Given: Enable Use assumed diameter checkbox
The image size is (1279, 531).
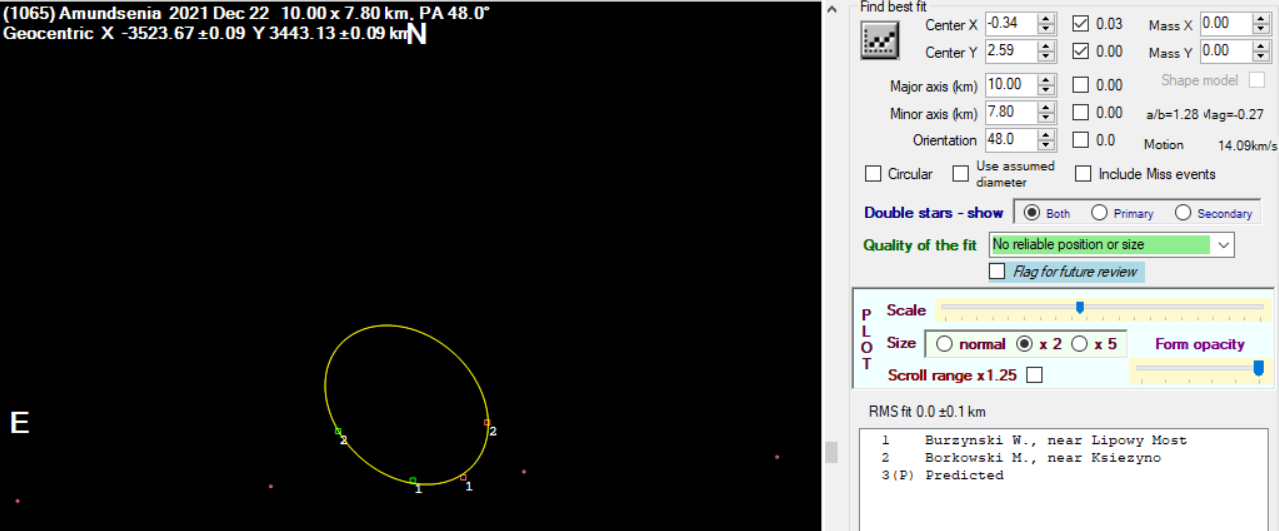Looking at the screenshot, I should coord(960,174).
